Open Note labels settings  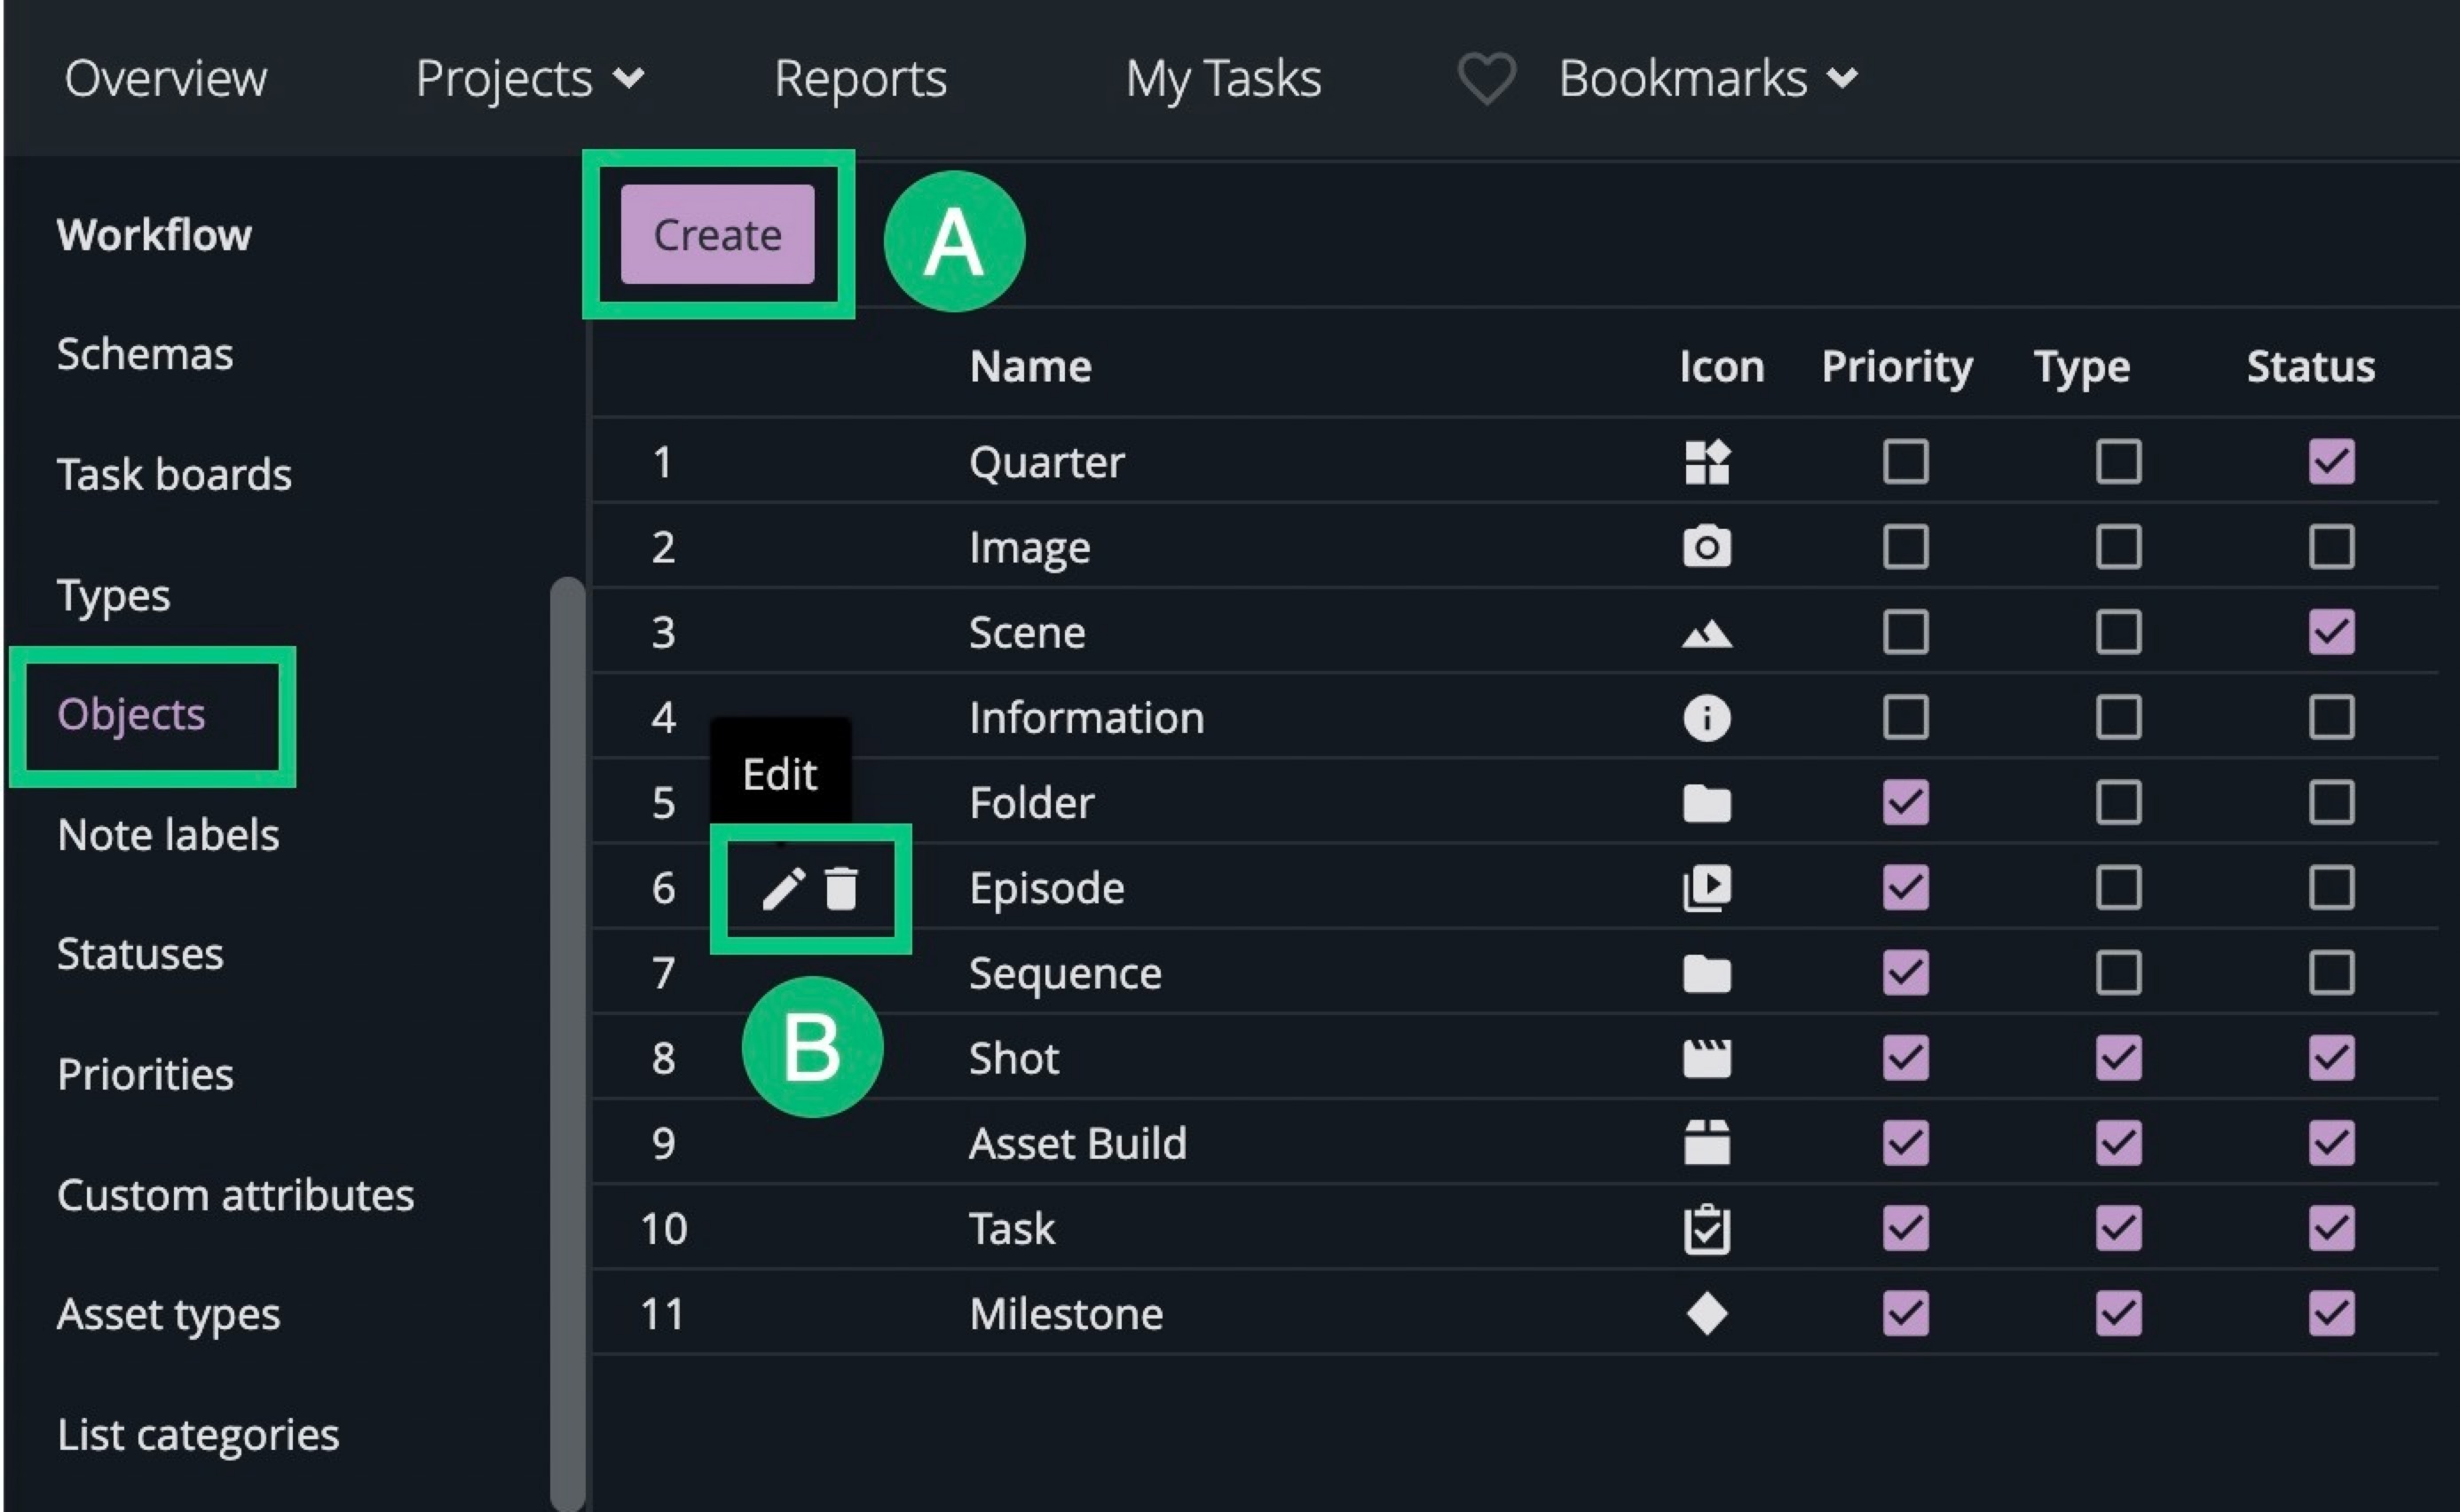click(168, 835)
